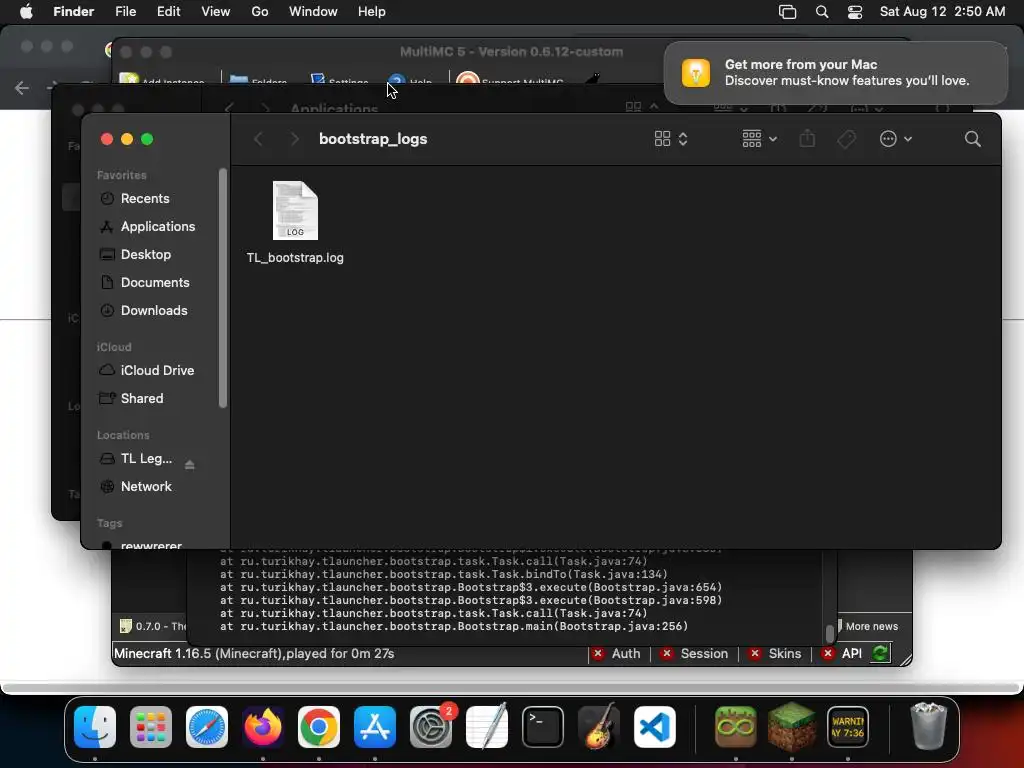Click the browser back arrow behind MultiMC
The width and height of the screenshot is (1024, 768).
point(22,88)
